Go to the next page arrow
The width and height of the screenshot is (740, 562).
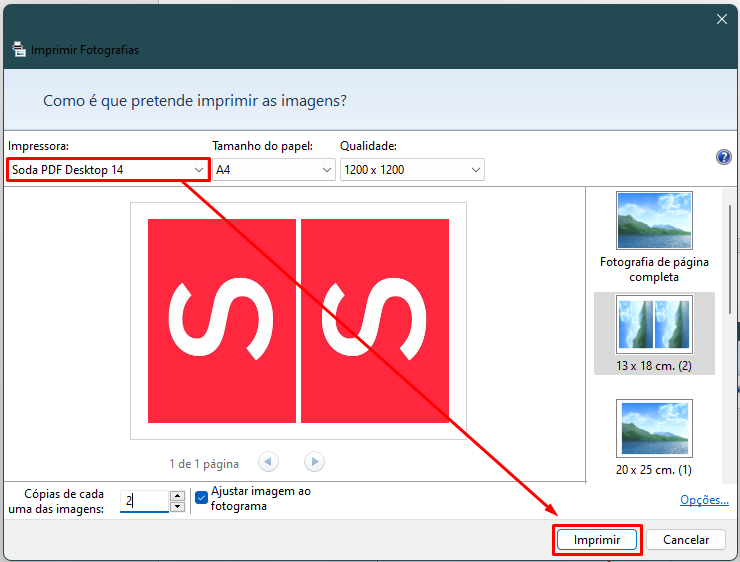pyautogui.click(x=314, y=461)
